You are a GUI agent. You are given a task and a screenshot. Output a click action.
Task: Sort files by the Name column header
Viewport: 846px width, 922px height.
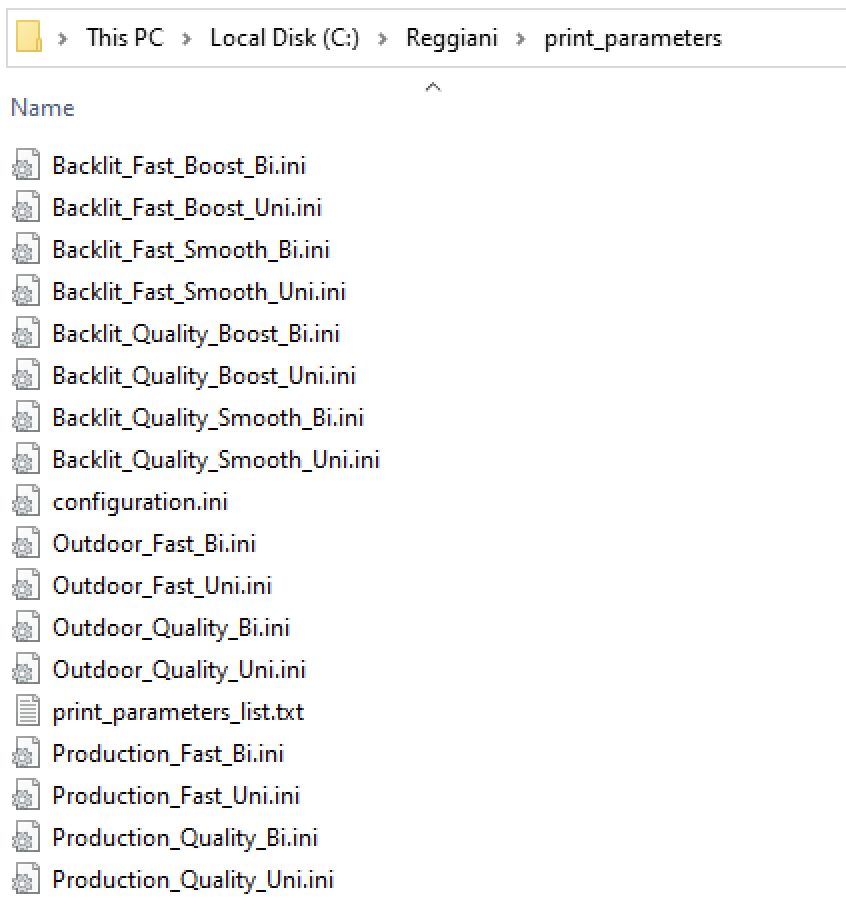43,108
